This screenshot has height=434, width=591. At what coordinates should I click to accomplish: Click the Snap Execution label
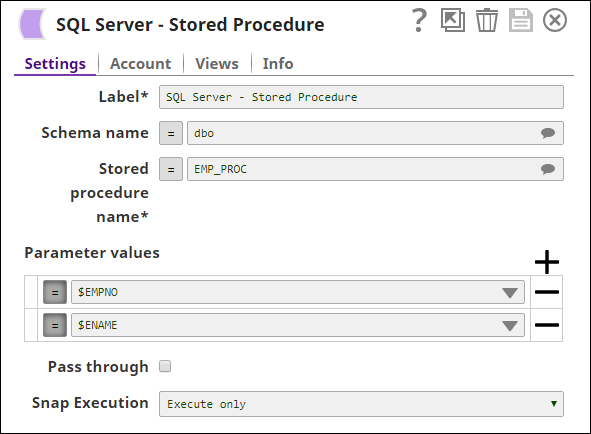(90, 403)
